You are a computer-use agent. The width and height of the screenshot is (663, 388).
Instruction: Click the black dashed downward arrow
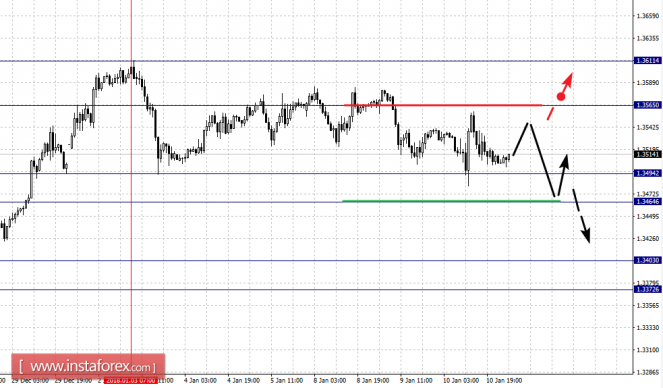click(581, 216)
